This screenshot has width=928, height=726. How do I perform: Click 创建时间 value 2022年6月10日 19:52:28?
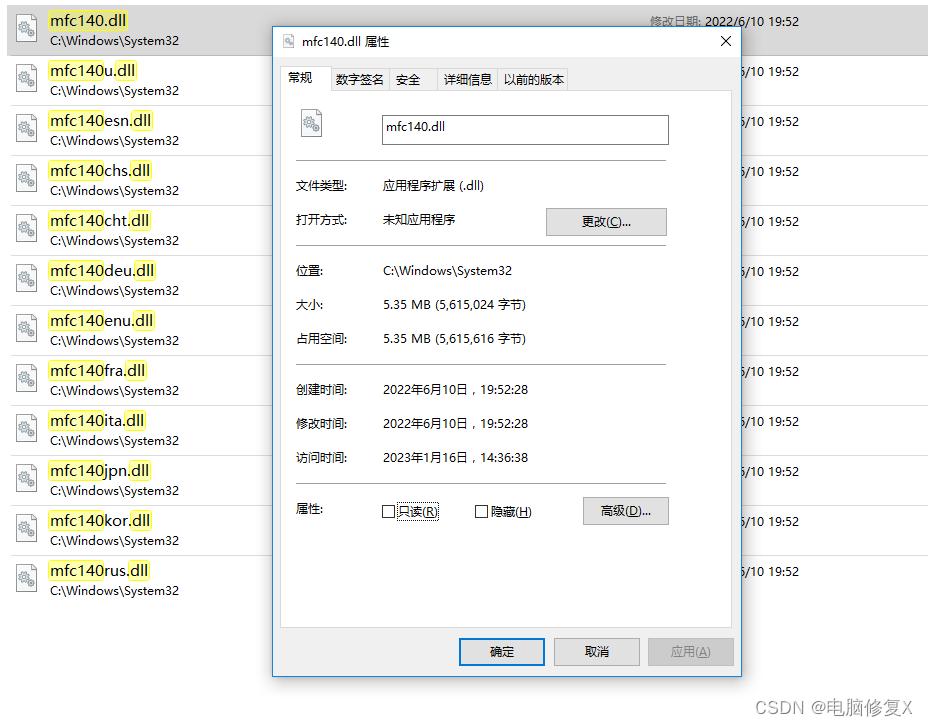click(456, 390)
